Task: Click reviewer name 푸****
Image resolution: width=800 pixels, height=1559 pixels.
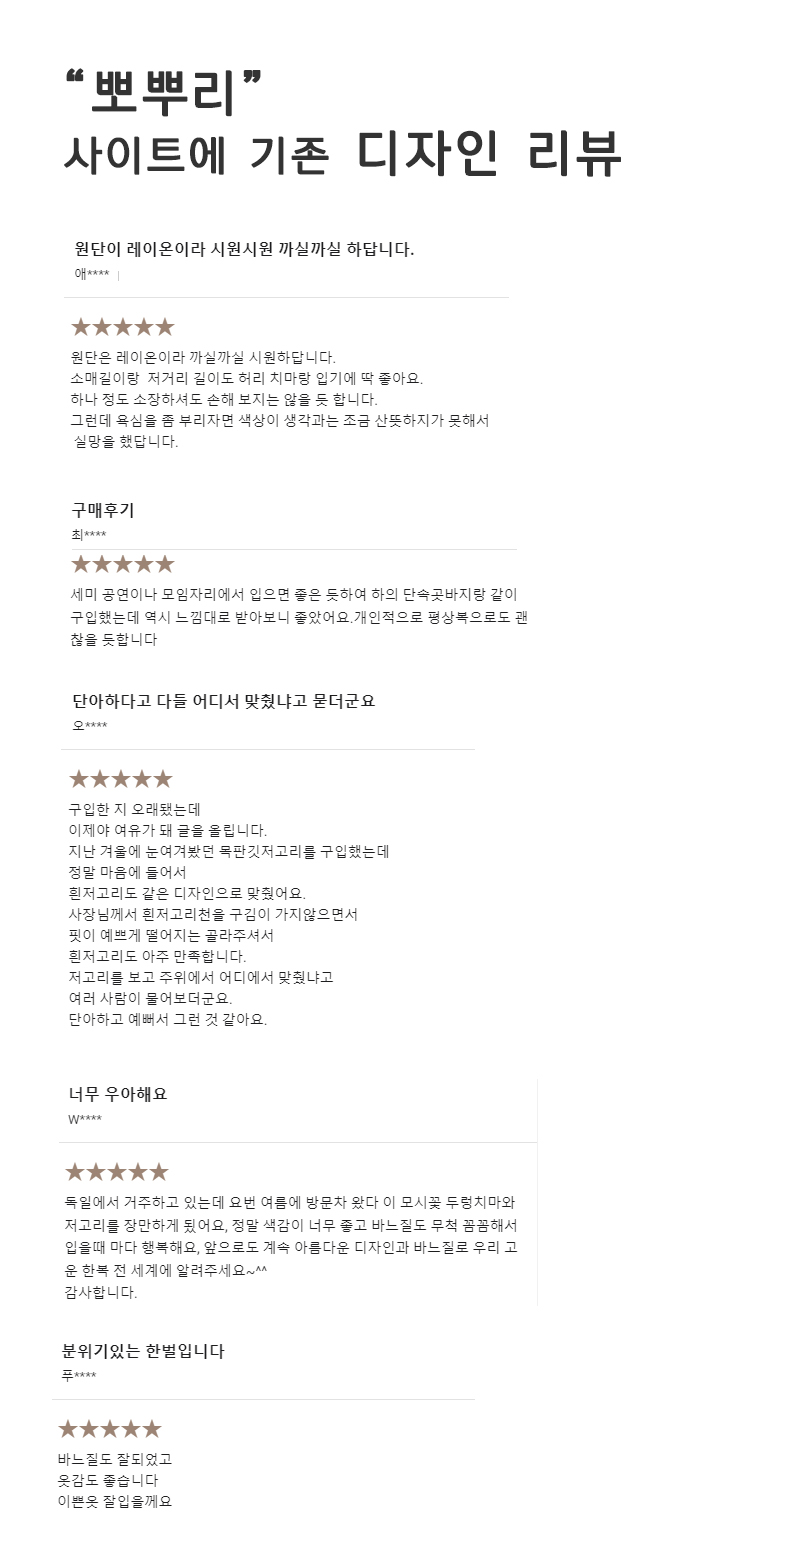Action: pos(79,1376)
